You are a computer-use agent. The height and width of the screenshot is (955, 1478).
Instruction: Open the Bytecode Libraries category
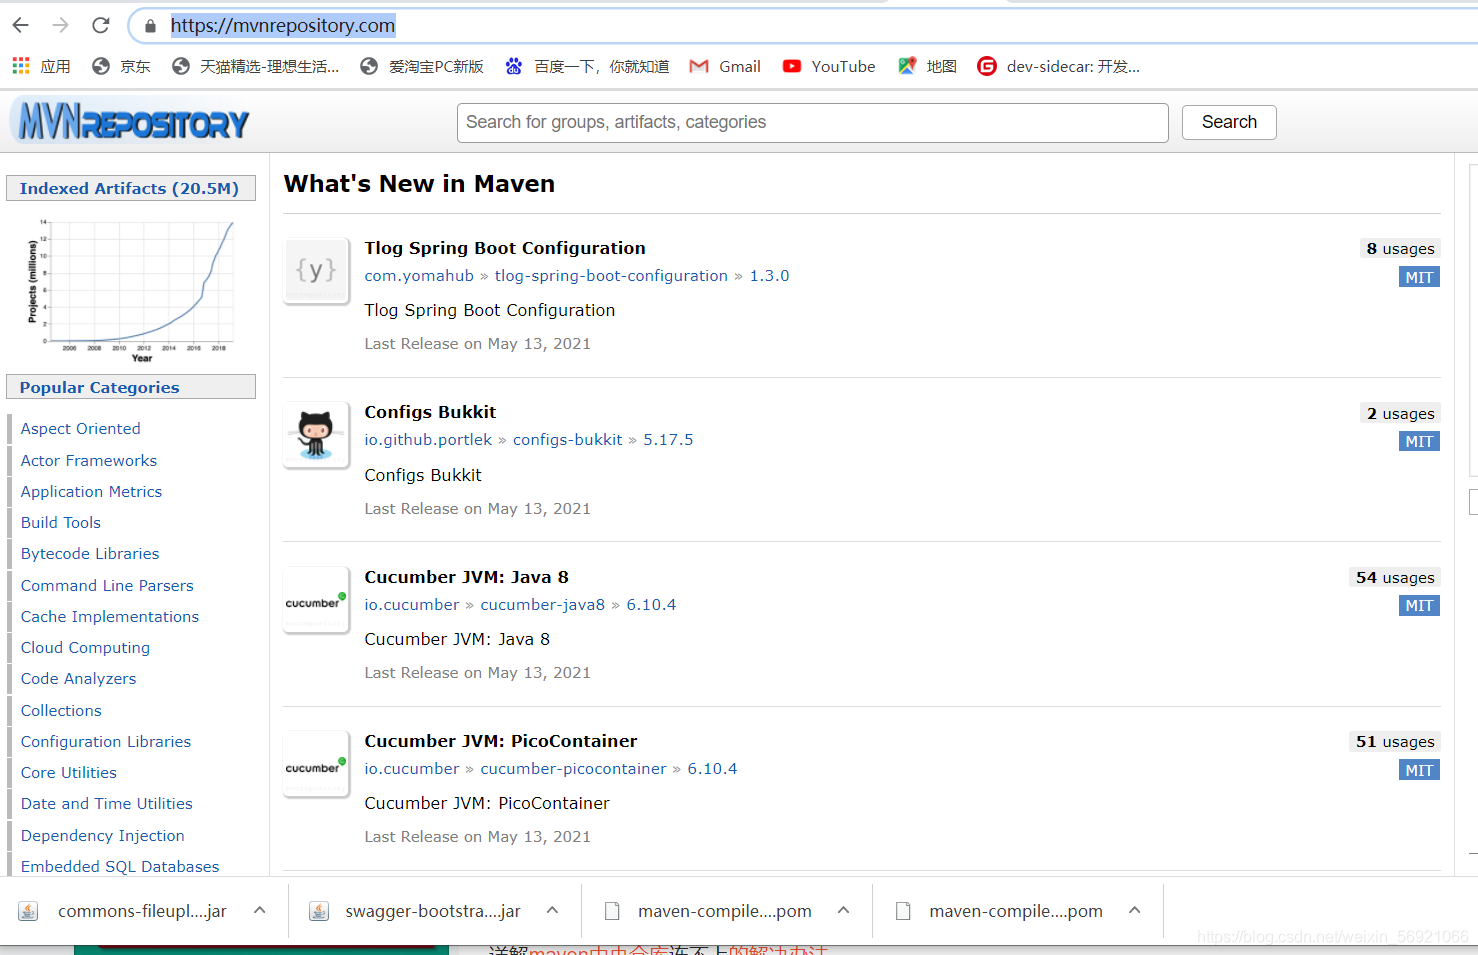tap(90, 553)
